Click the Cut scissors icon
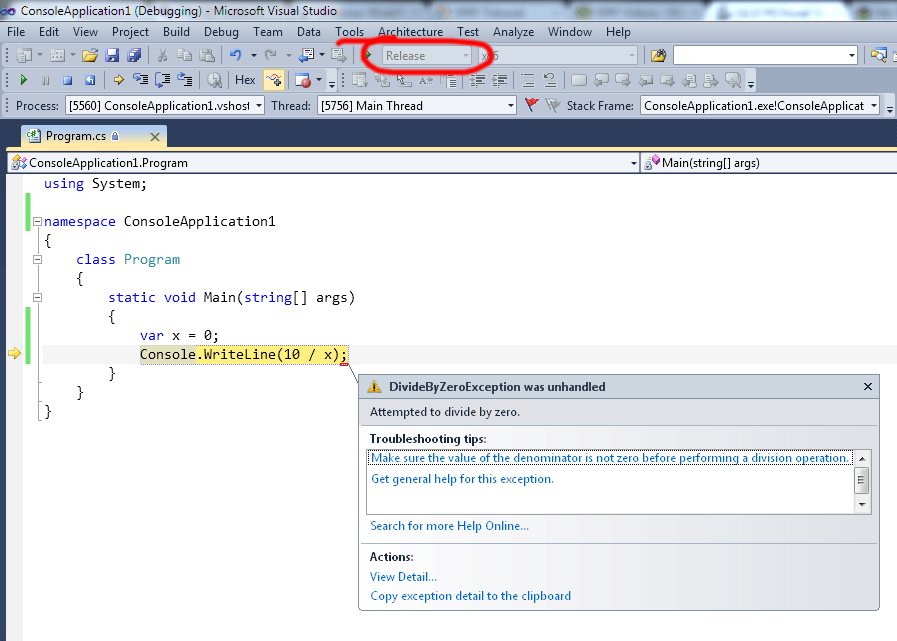Screen dimensions: 897x641 (x=162, y=56)
